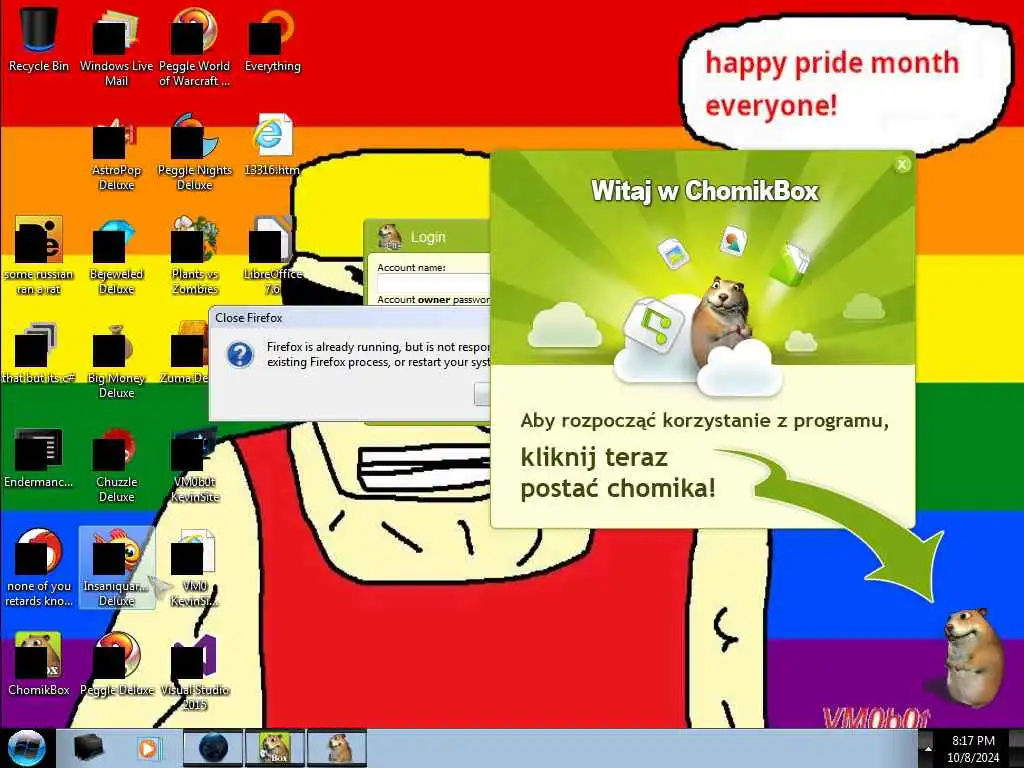
Task: Click the Close Firefox dialog title bar
Action: click(349, 318)
